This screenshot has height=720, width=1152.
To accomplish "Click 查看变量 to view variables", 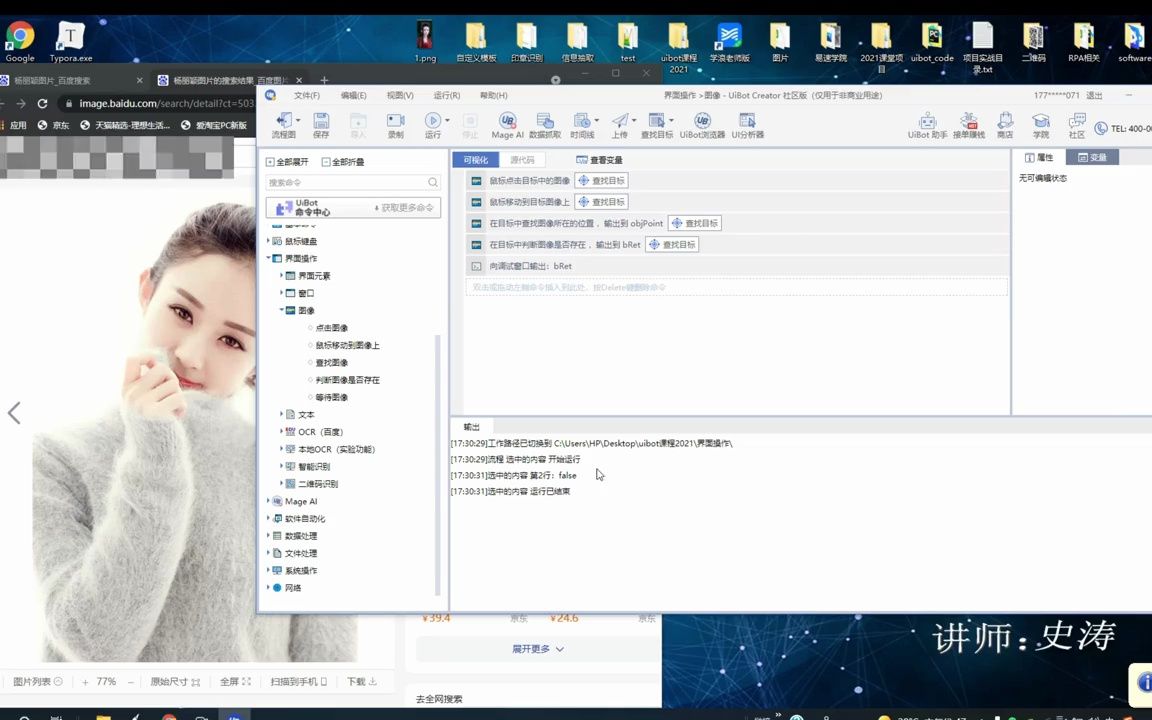I will coord(600,159).
